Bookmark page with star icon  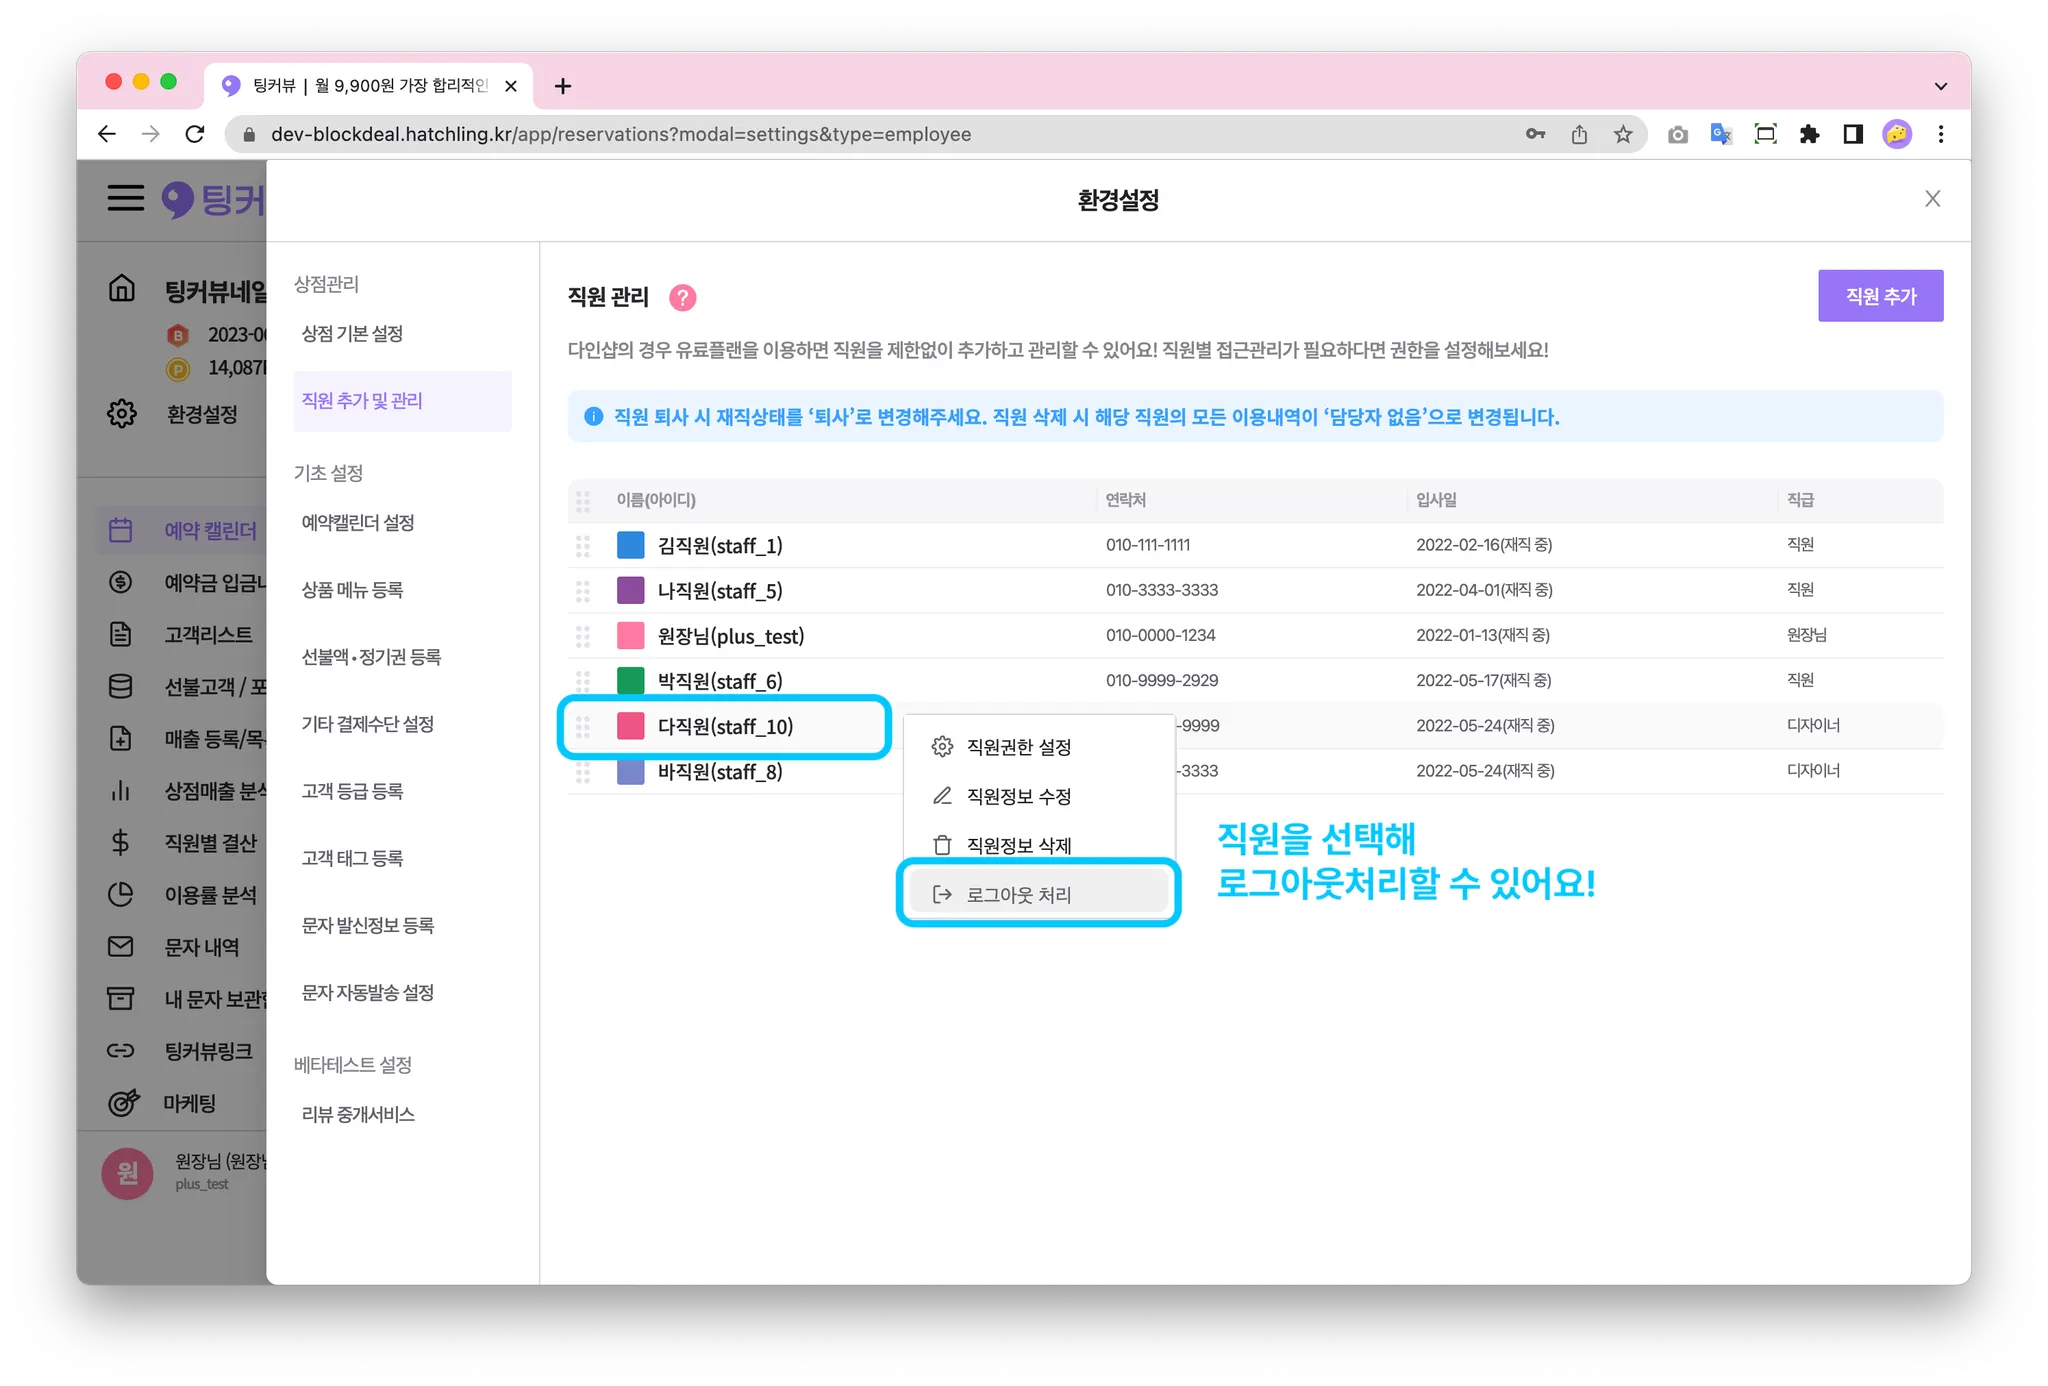(x=1623, y=134)
